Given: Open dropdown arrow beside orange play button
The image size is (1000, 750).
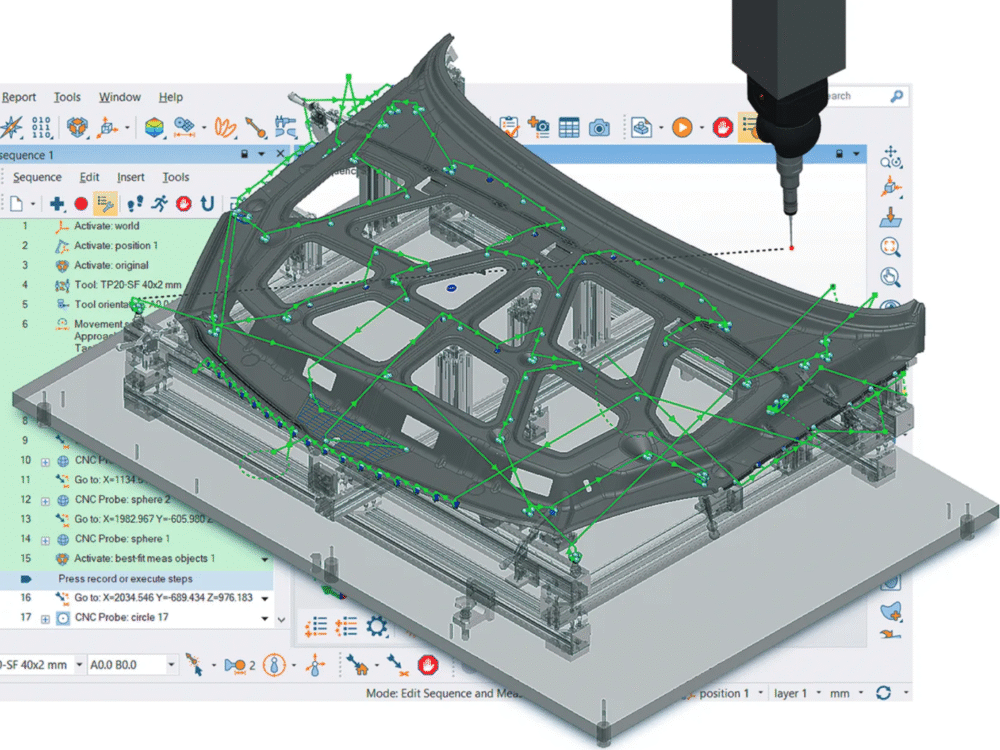Looking at the screenshot, I should pyautogui.click(x=702, y=128).
